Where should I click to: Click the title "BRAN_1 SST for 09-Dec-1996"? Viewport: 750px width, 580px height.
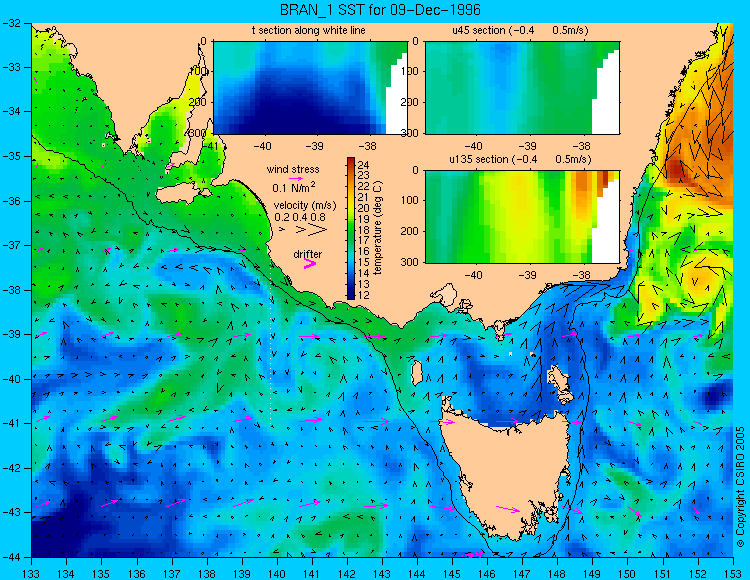(380, 10)
